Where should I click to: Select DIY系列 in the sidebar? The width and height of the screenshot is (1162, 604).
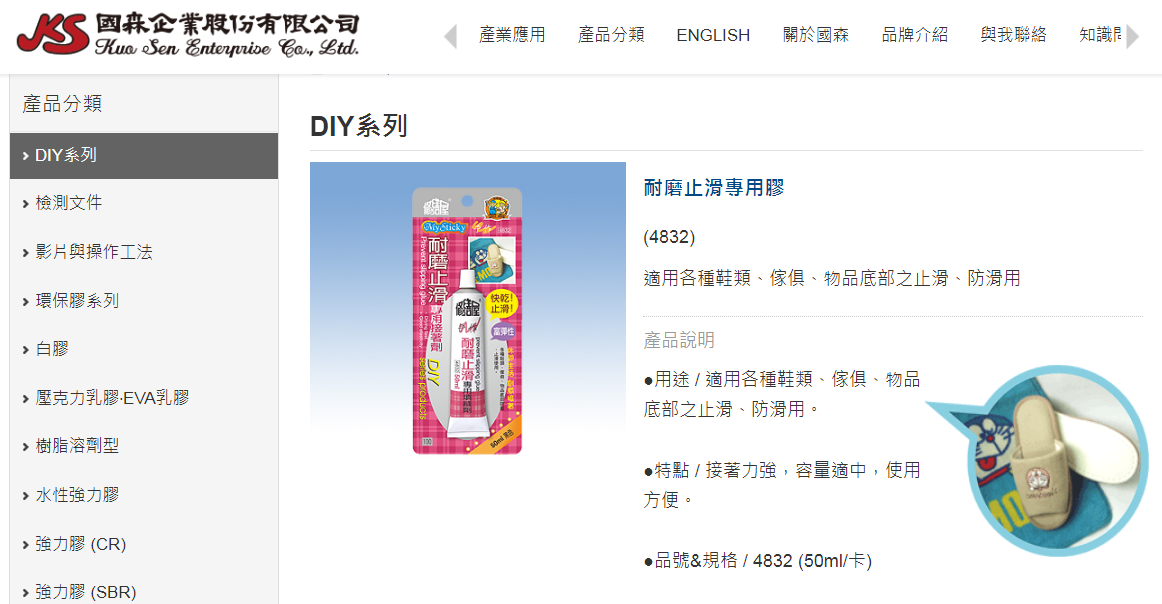click(x=144, y=156)
